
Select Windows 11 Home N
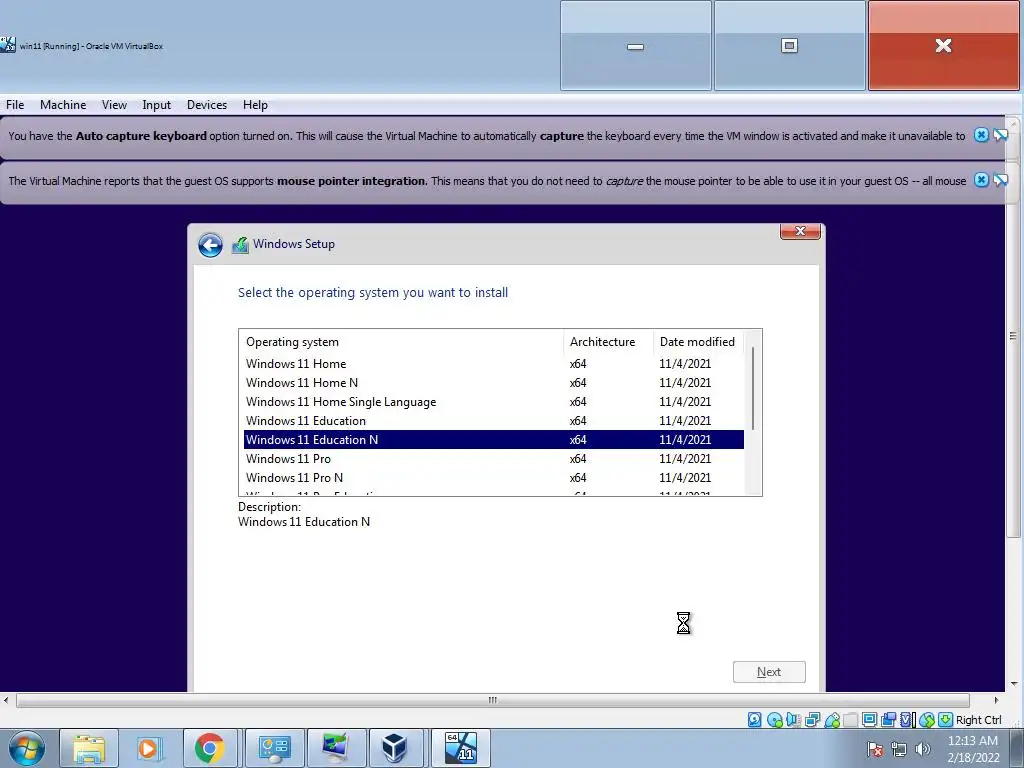[x=494, y=383]
